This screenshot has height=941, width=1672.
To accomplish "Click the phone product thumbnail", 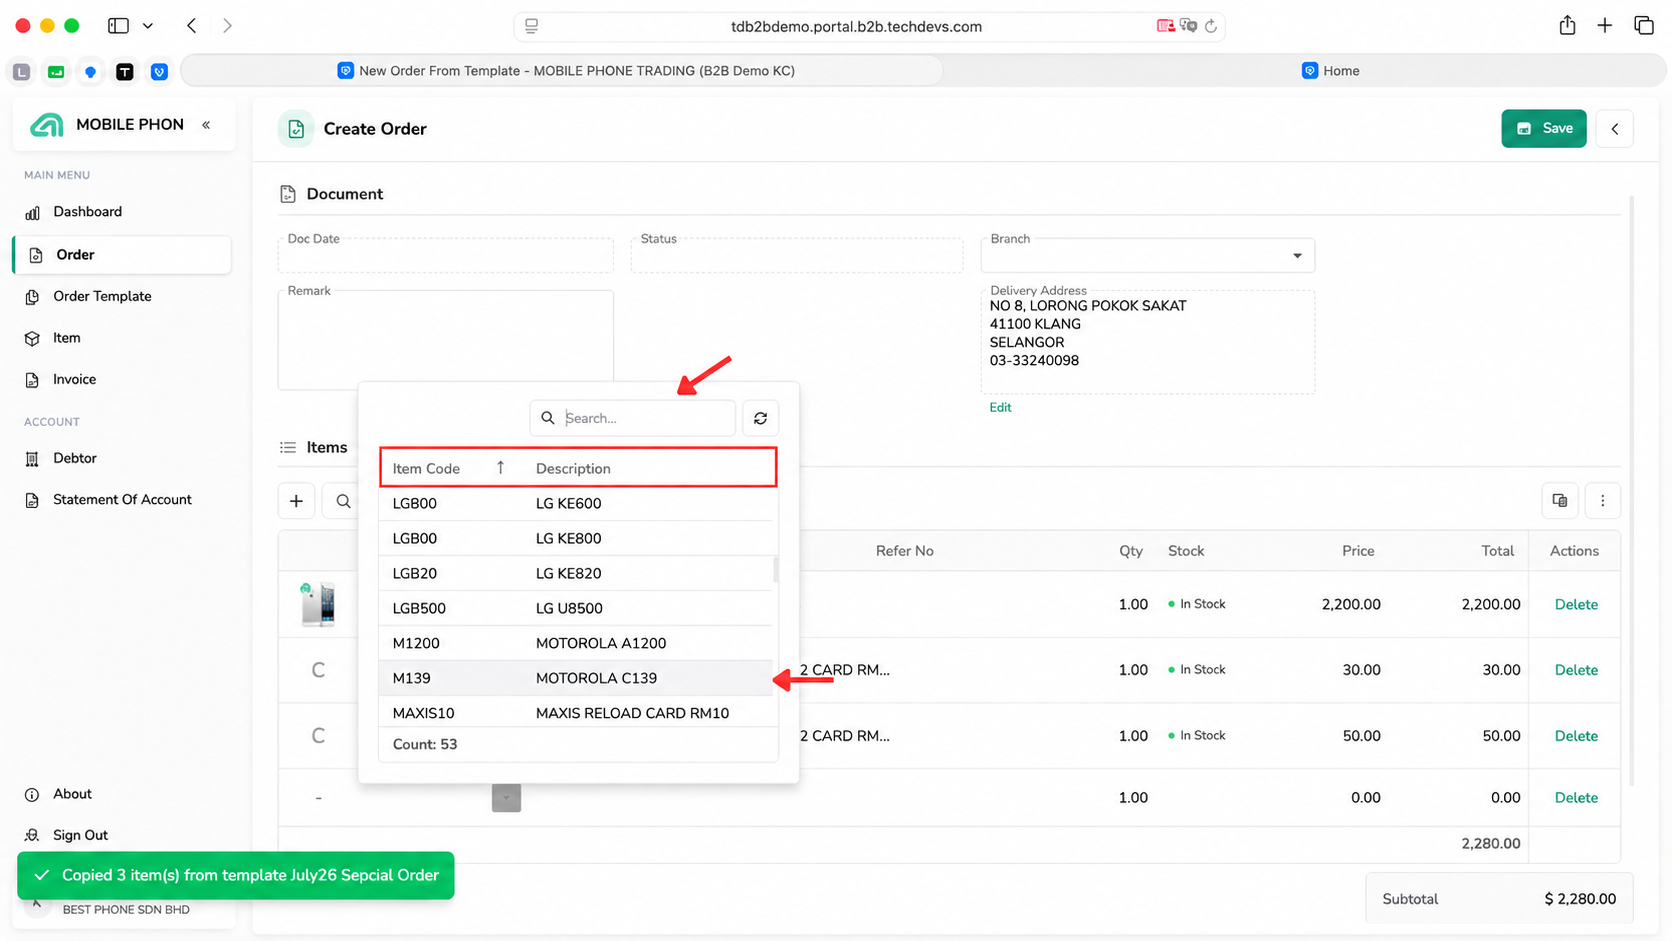I will point(318,604).
